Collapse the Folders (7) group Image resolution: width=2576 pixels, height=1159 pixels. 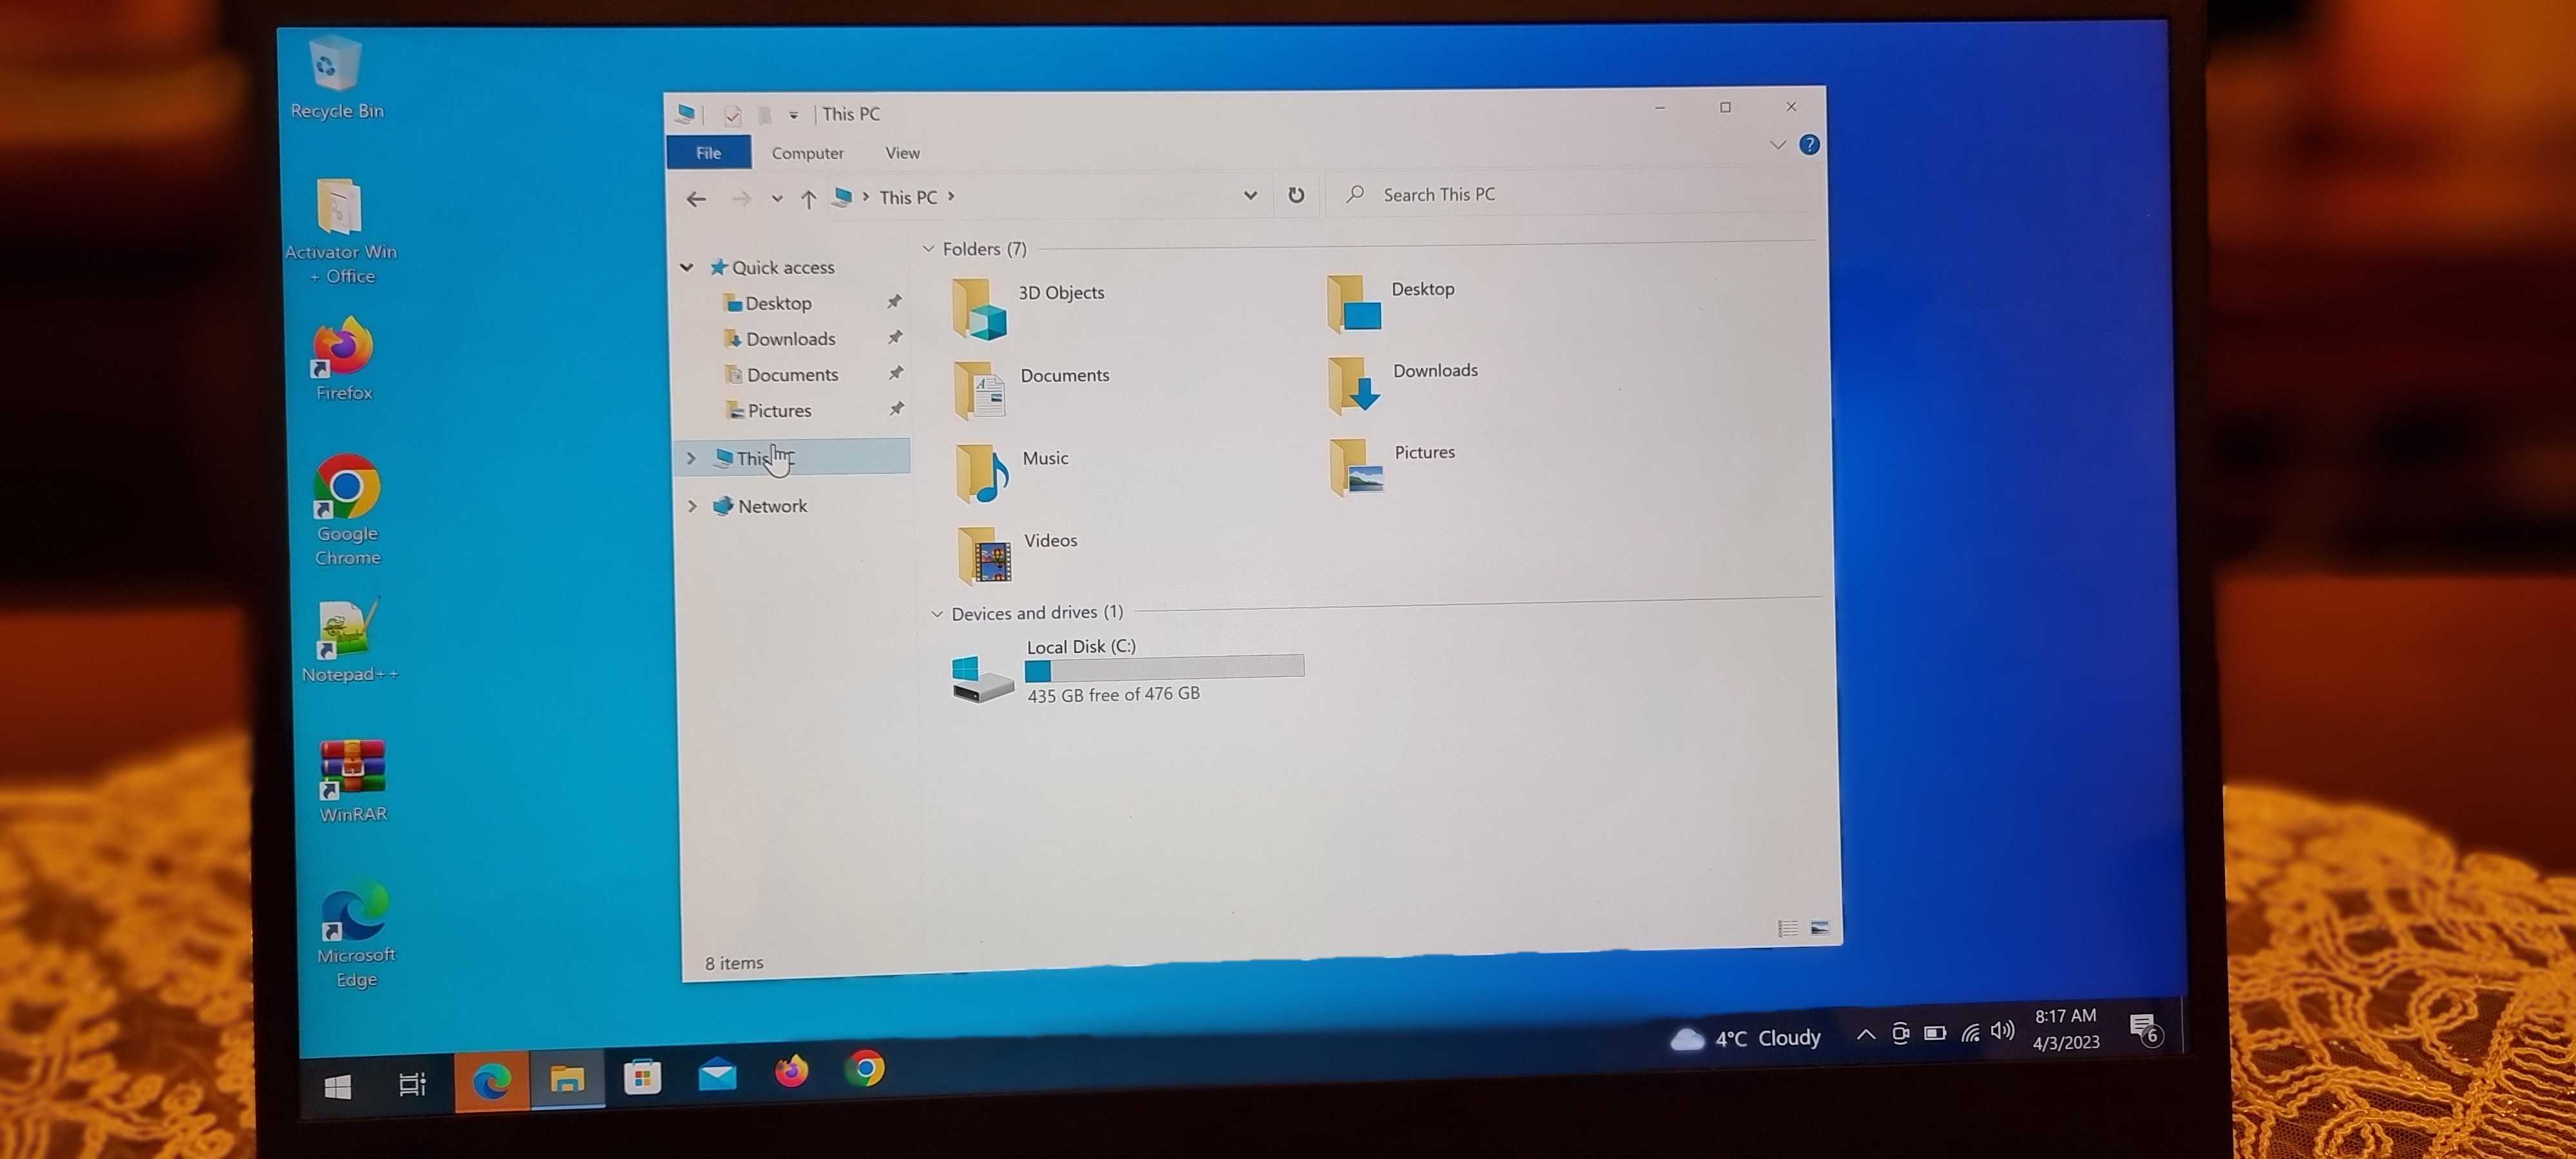point(929,249)
